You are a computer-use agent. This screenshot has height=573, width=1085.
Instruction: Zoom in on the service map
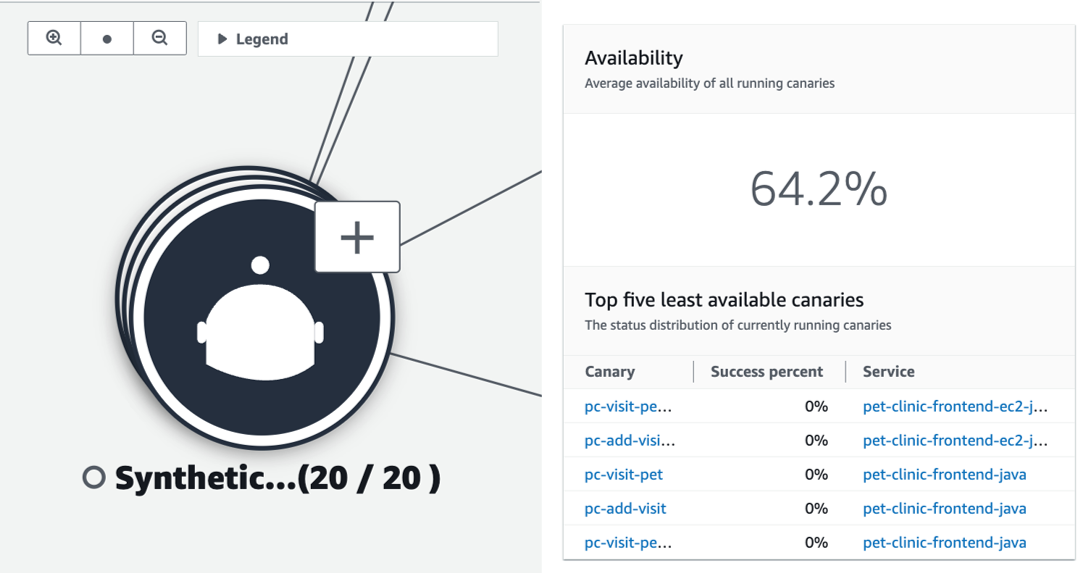54,38
